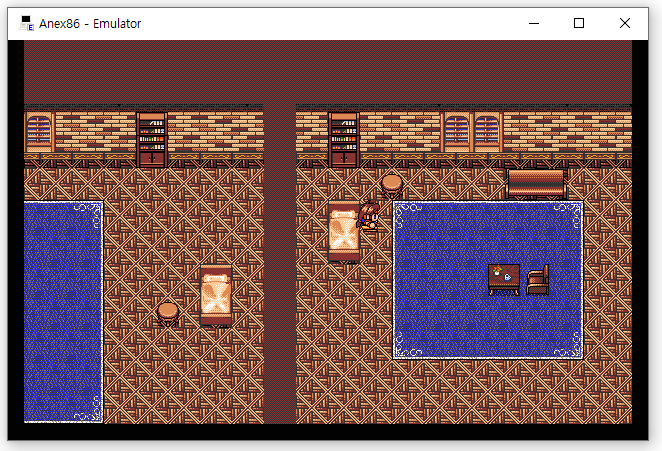Click the round stool in the left room
The height and width of the screenshot is (451, 662).
click(168, 315)
